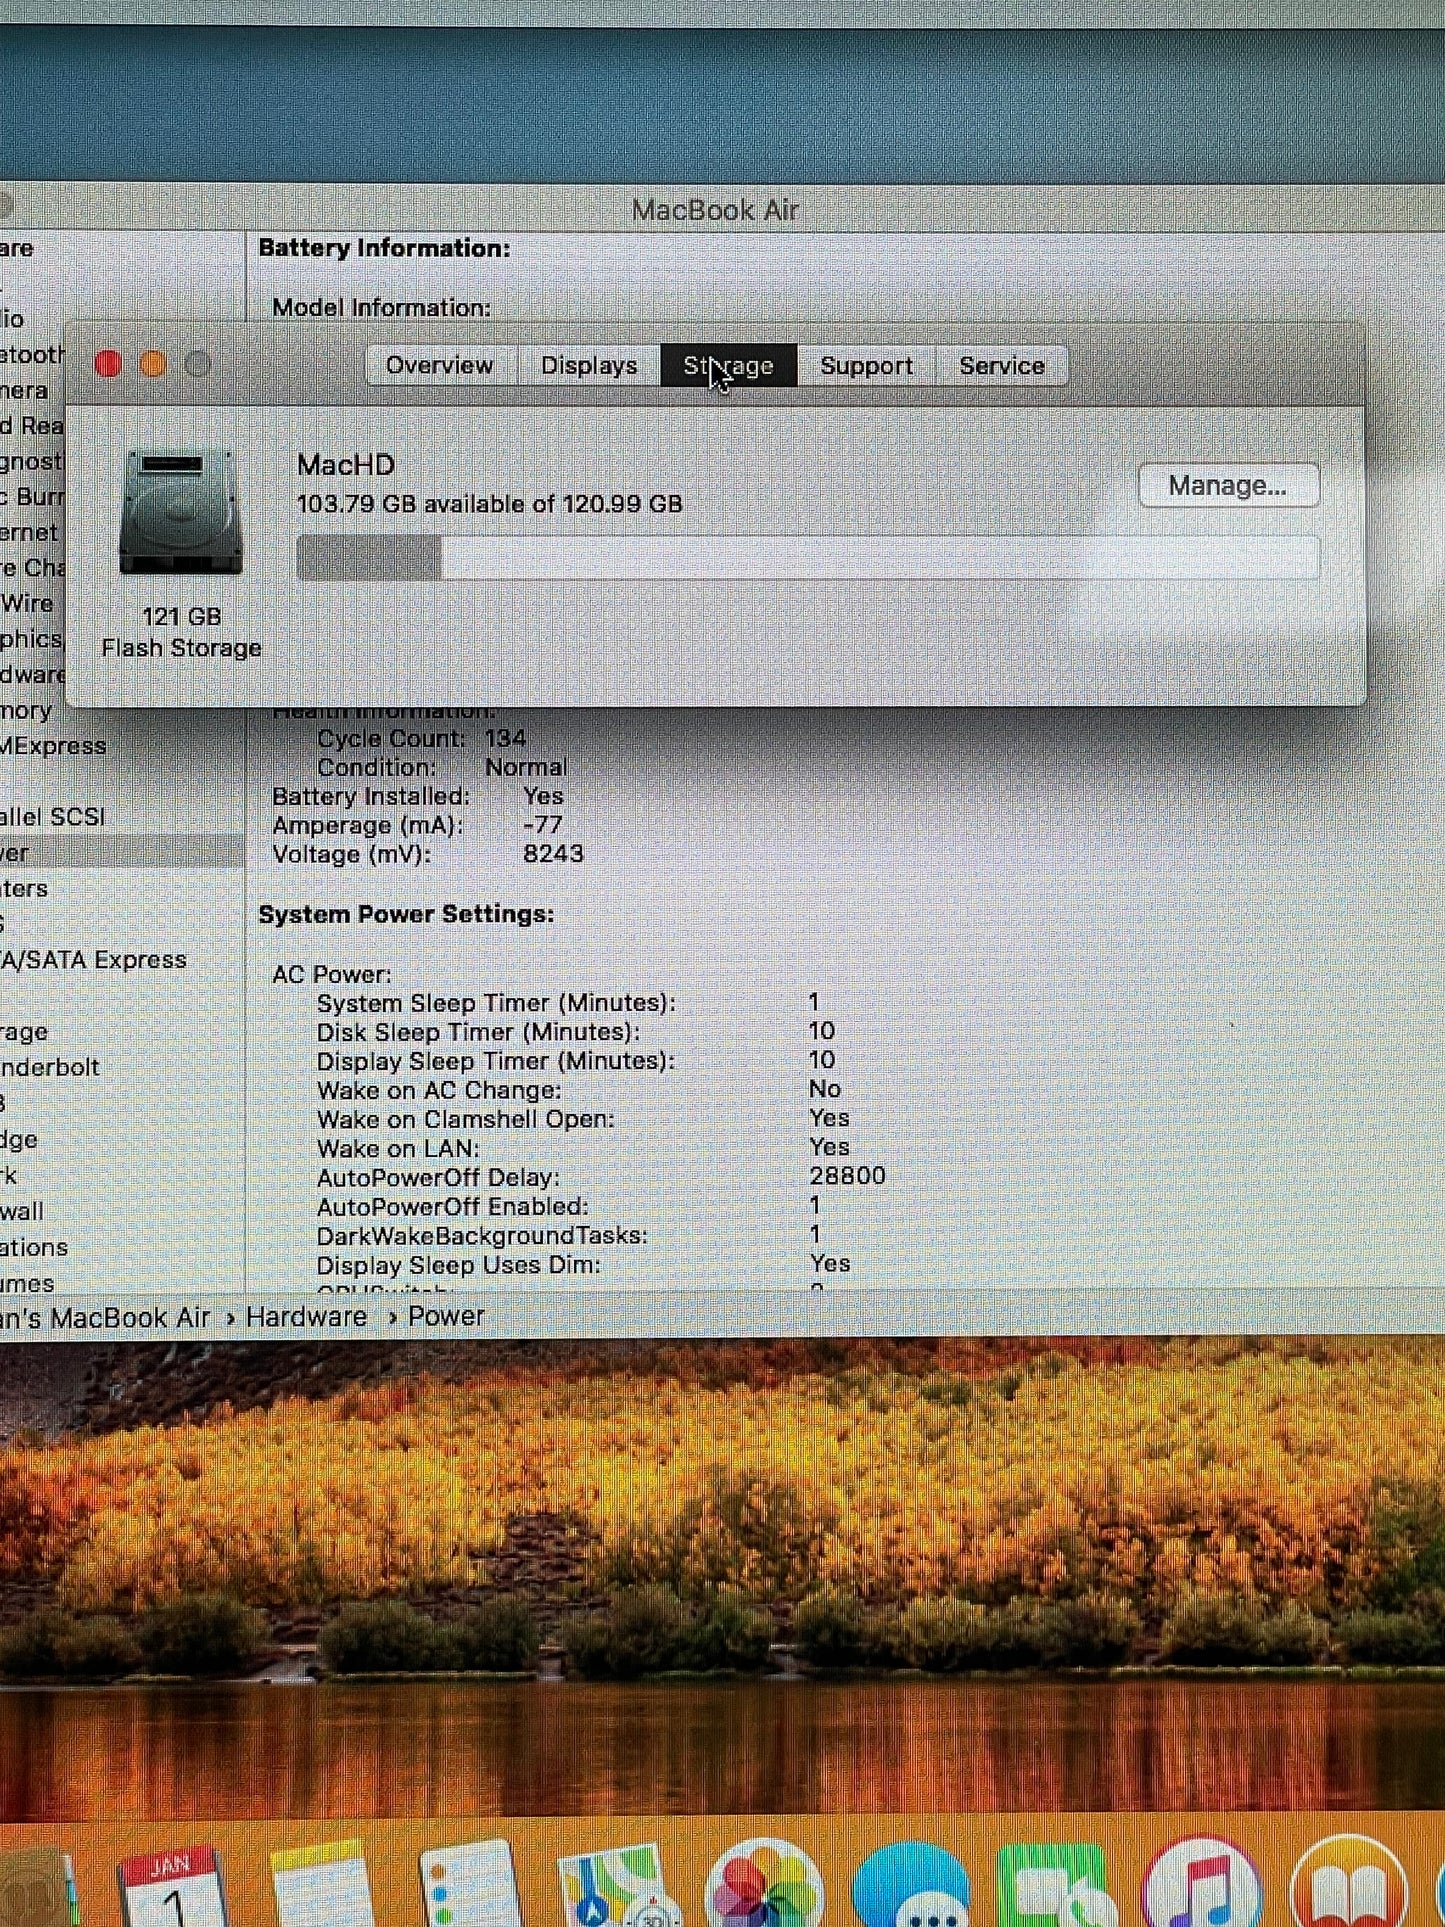
Task: Select Camera in the sidebar list
Action: [24, 390]
